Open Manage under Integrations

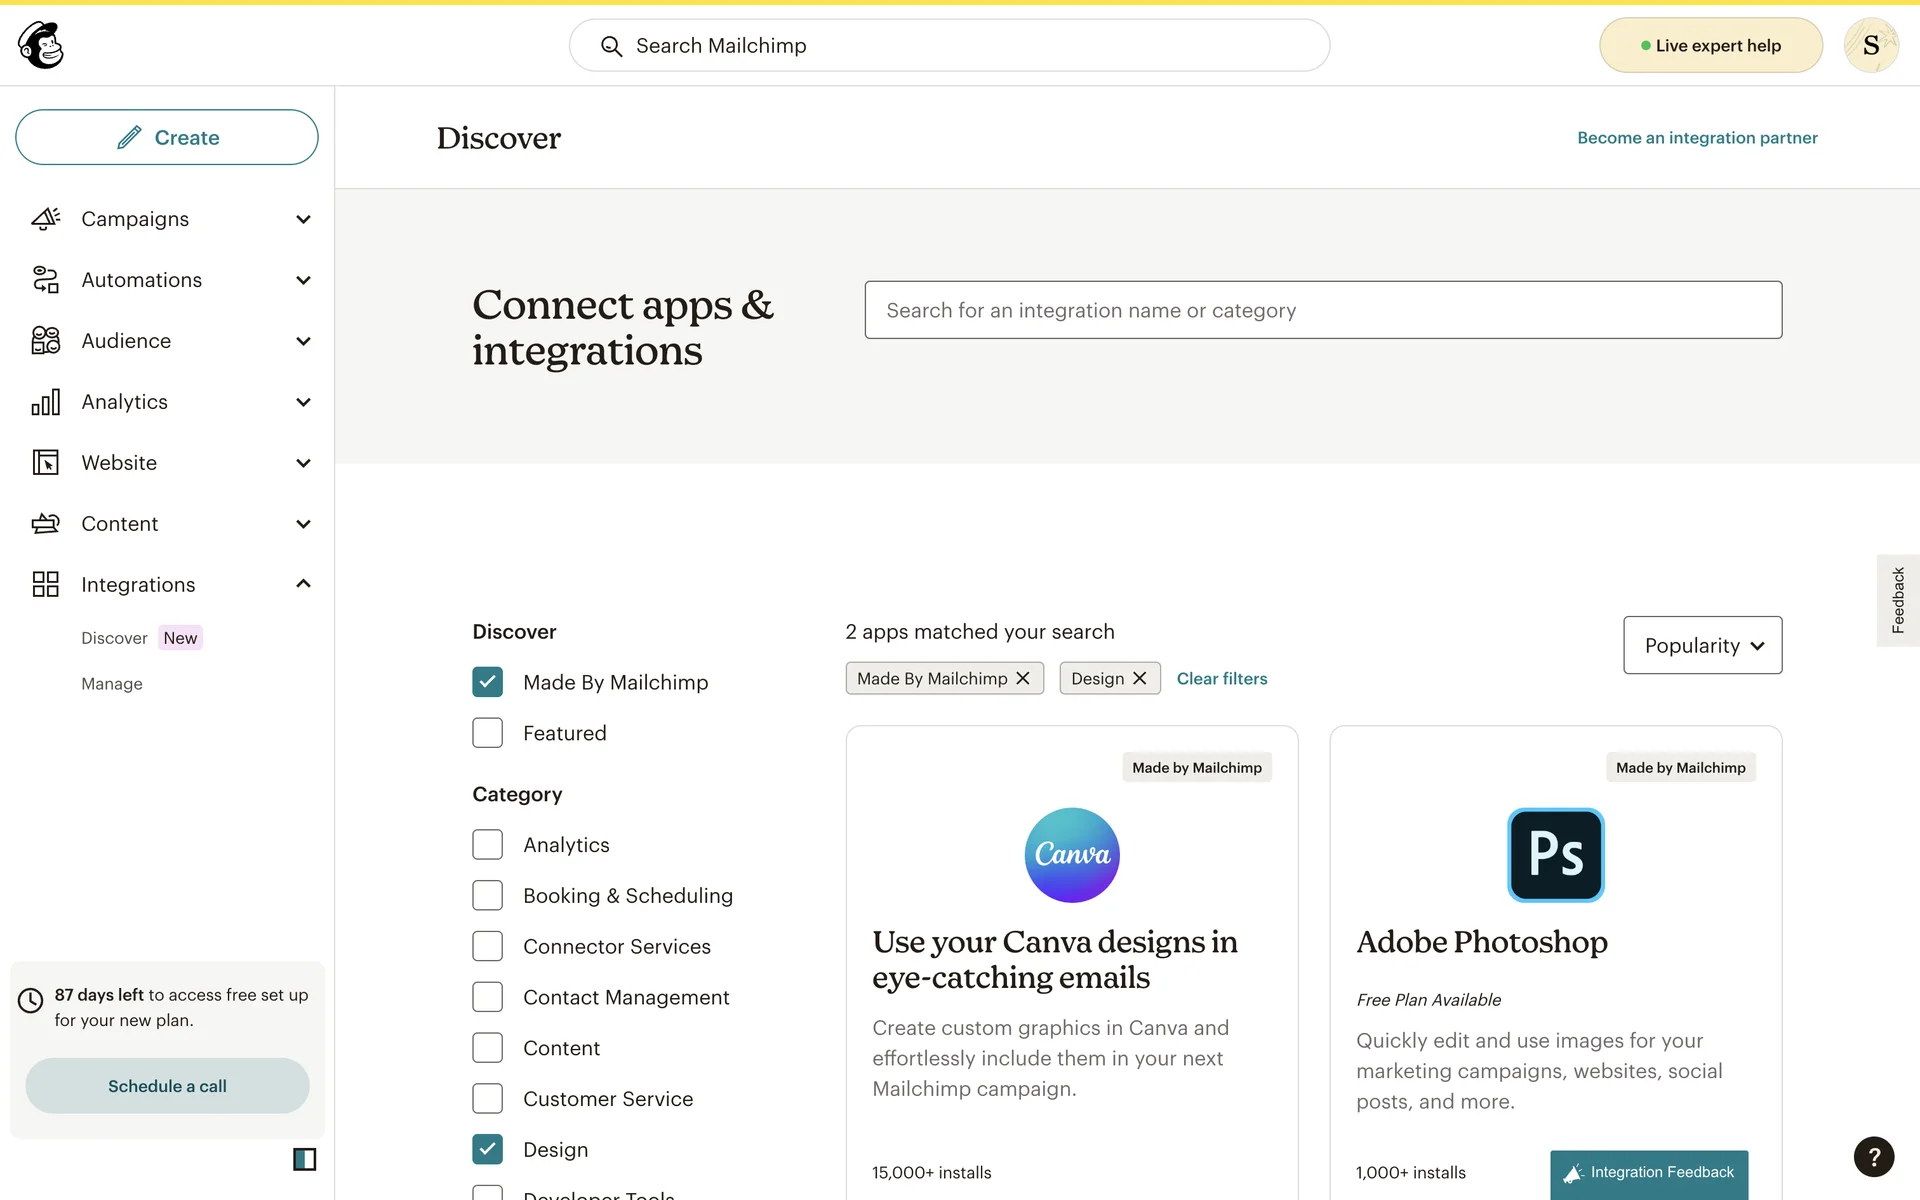112,684
